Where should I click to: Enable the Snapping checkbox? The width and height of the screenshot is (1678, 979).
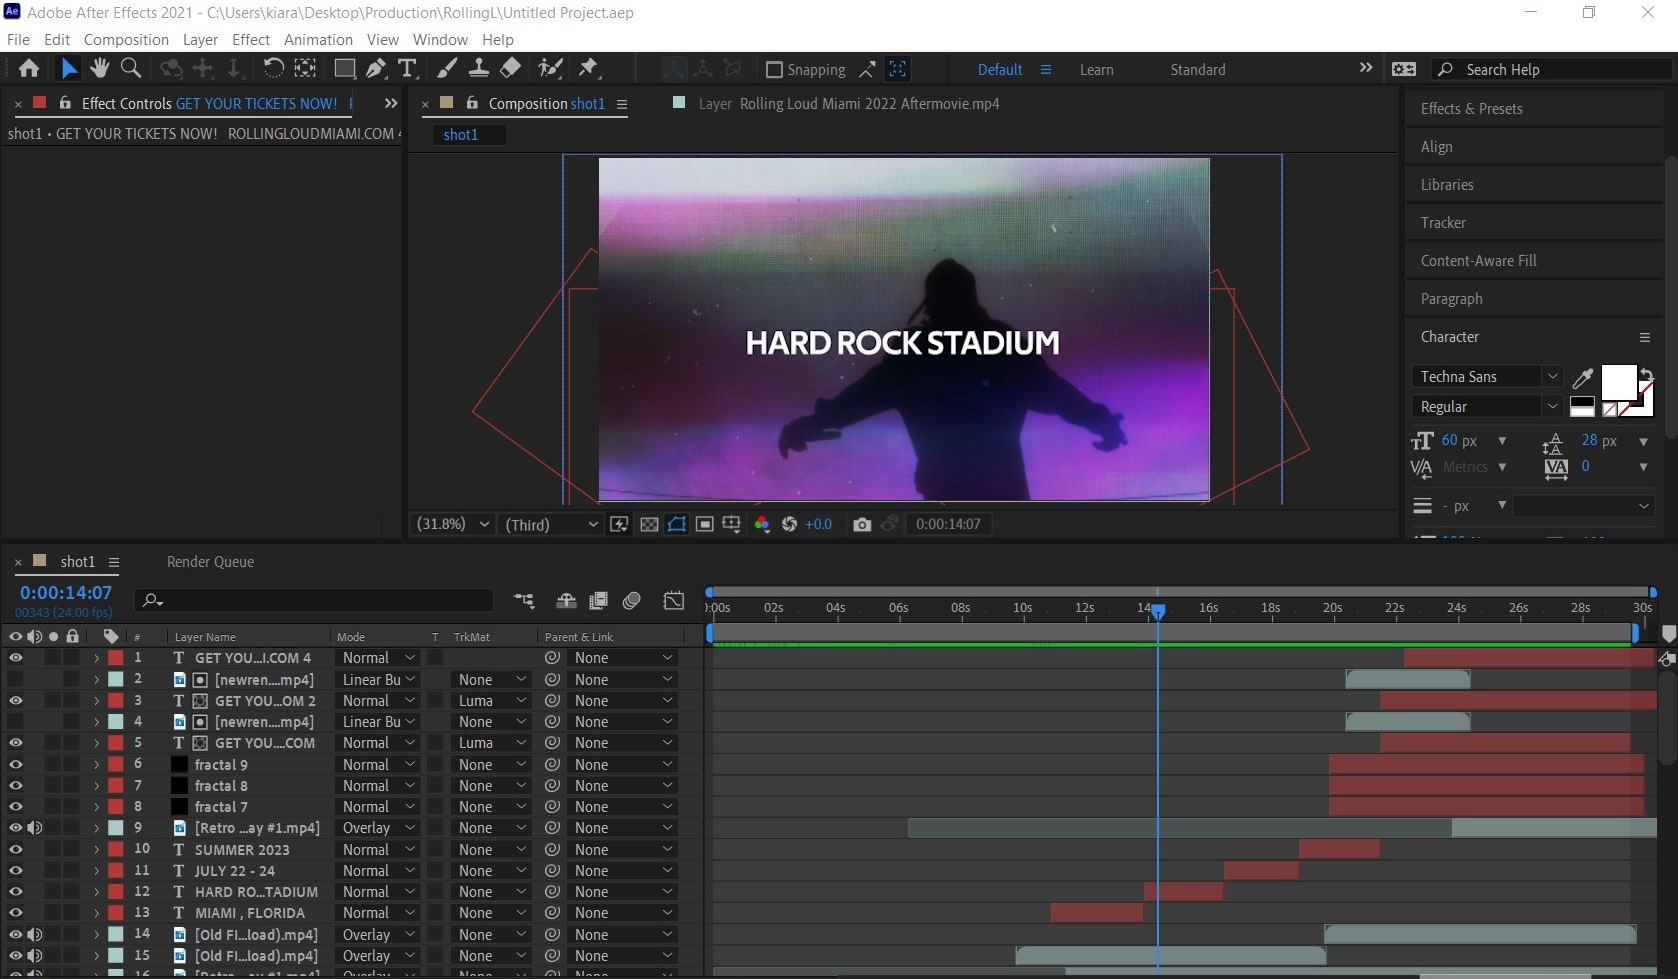click(x=773, y=69)
